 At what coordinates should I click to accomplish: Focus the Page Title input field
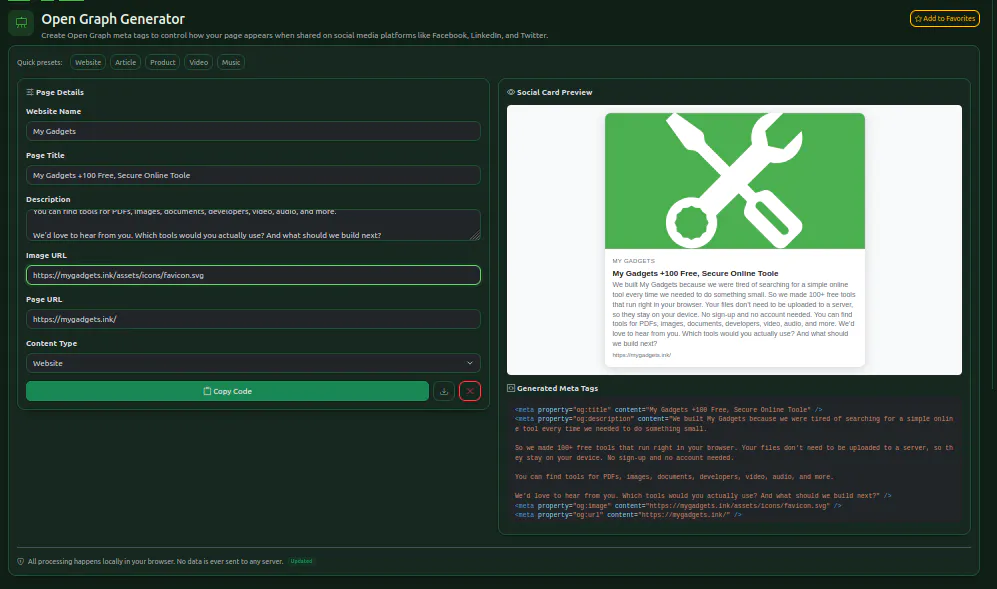click(253, 175)
